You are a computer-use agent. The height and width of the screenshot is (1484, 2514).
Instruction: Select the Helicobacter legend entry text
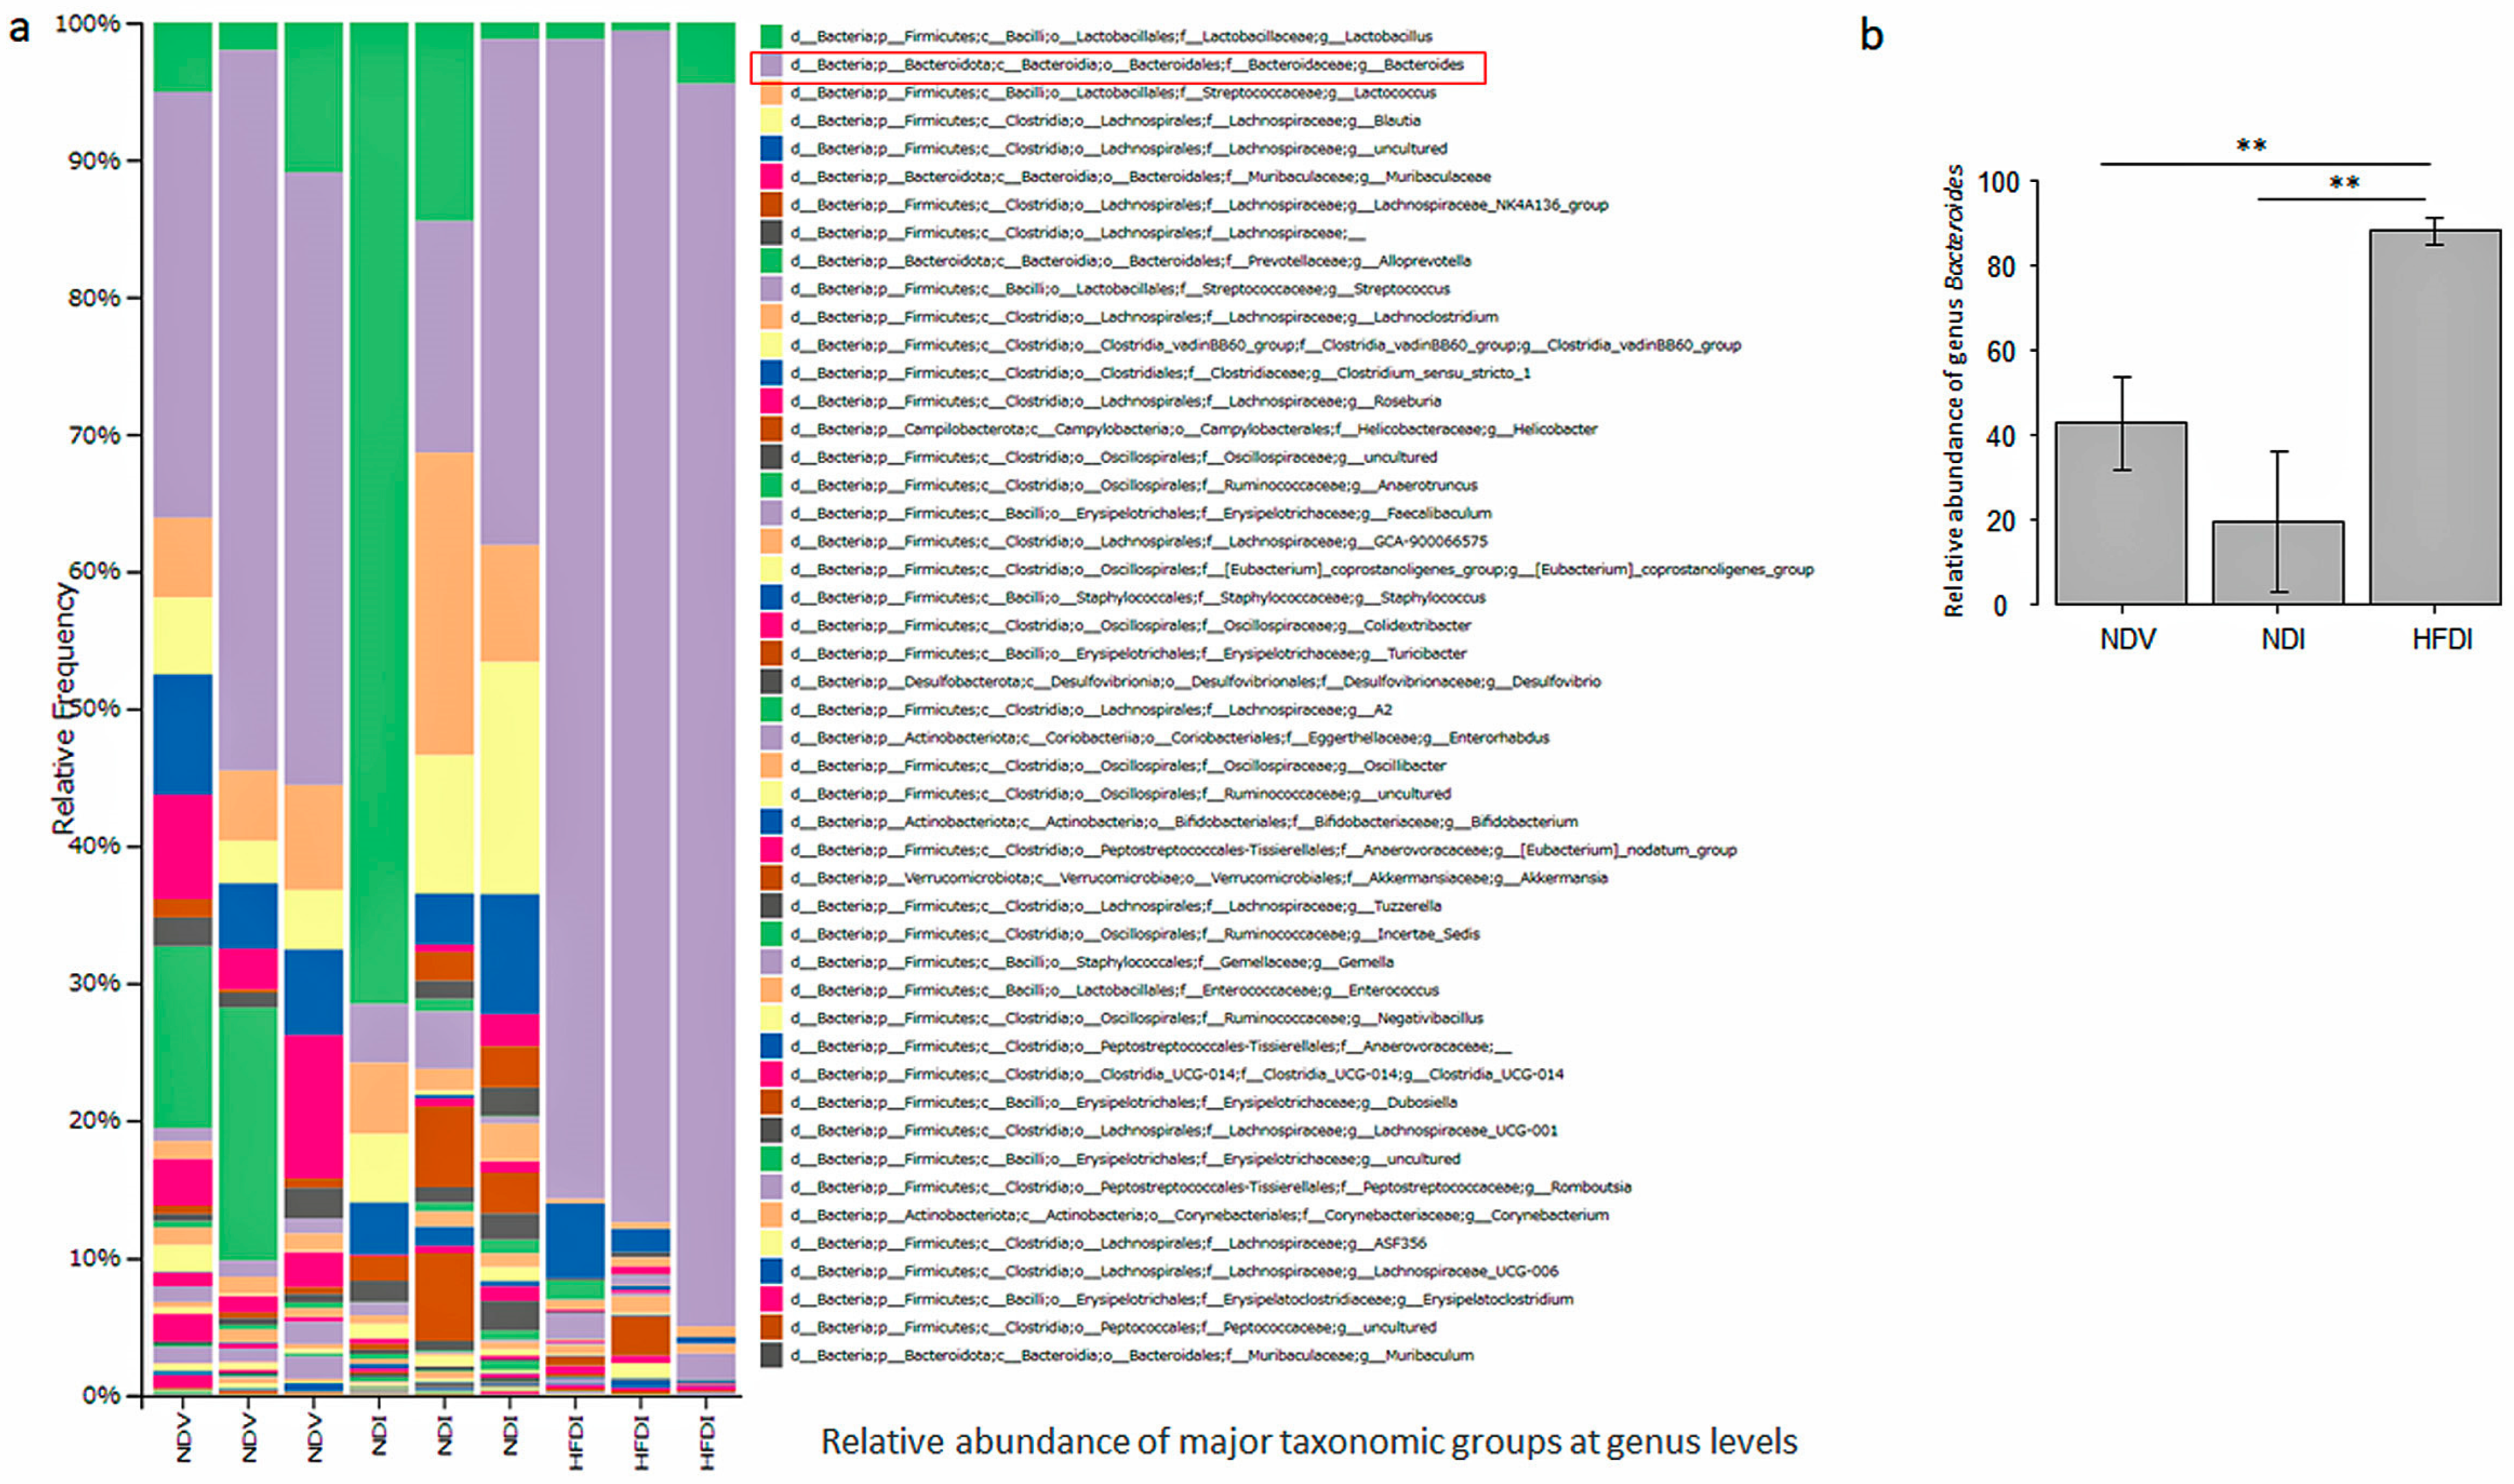point(1193,429)
